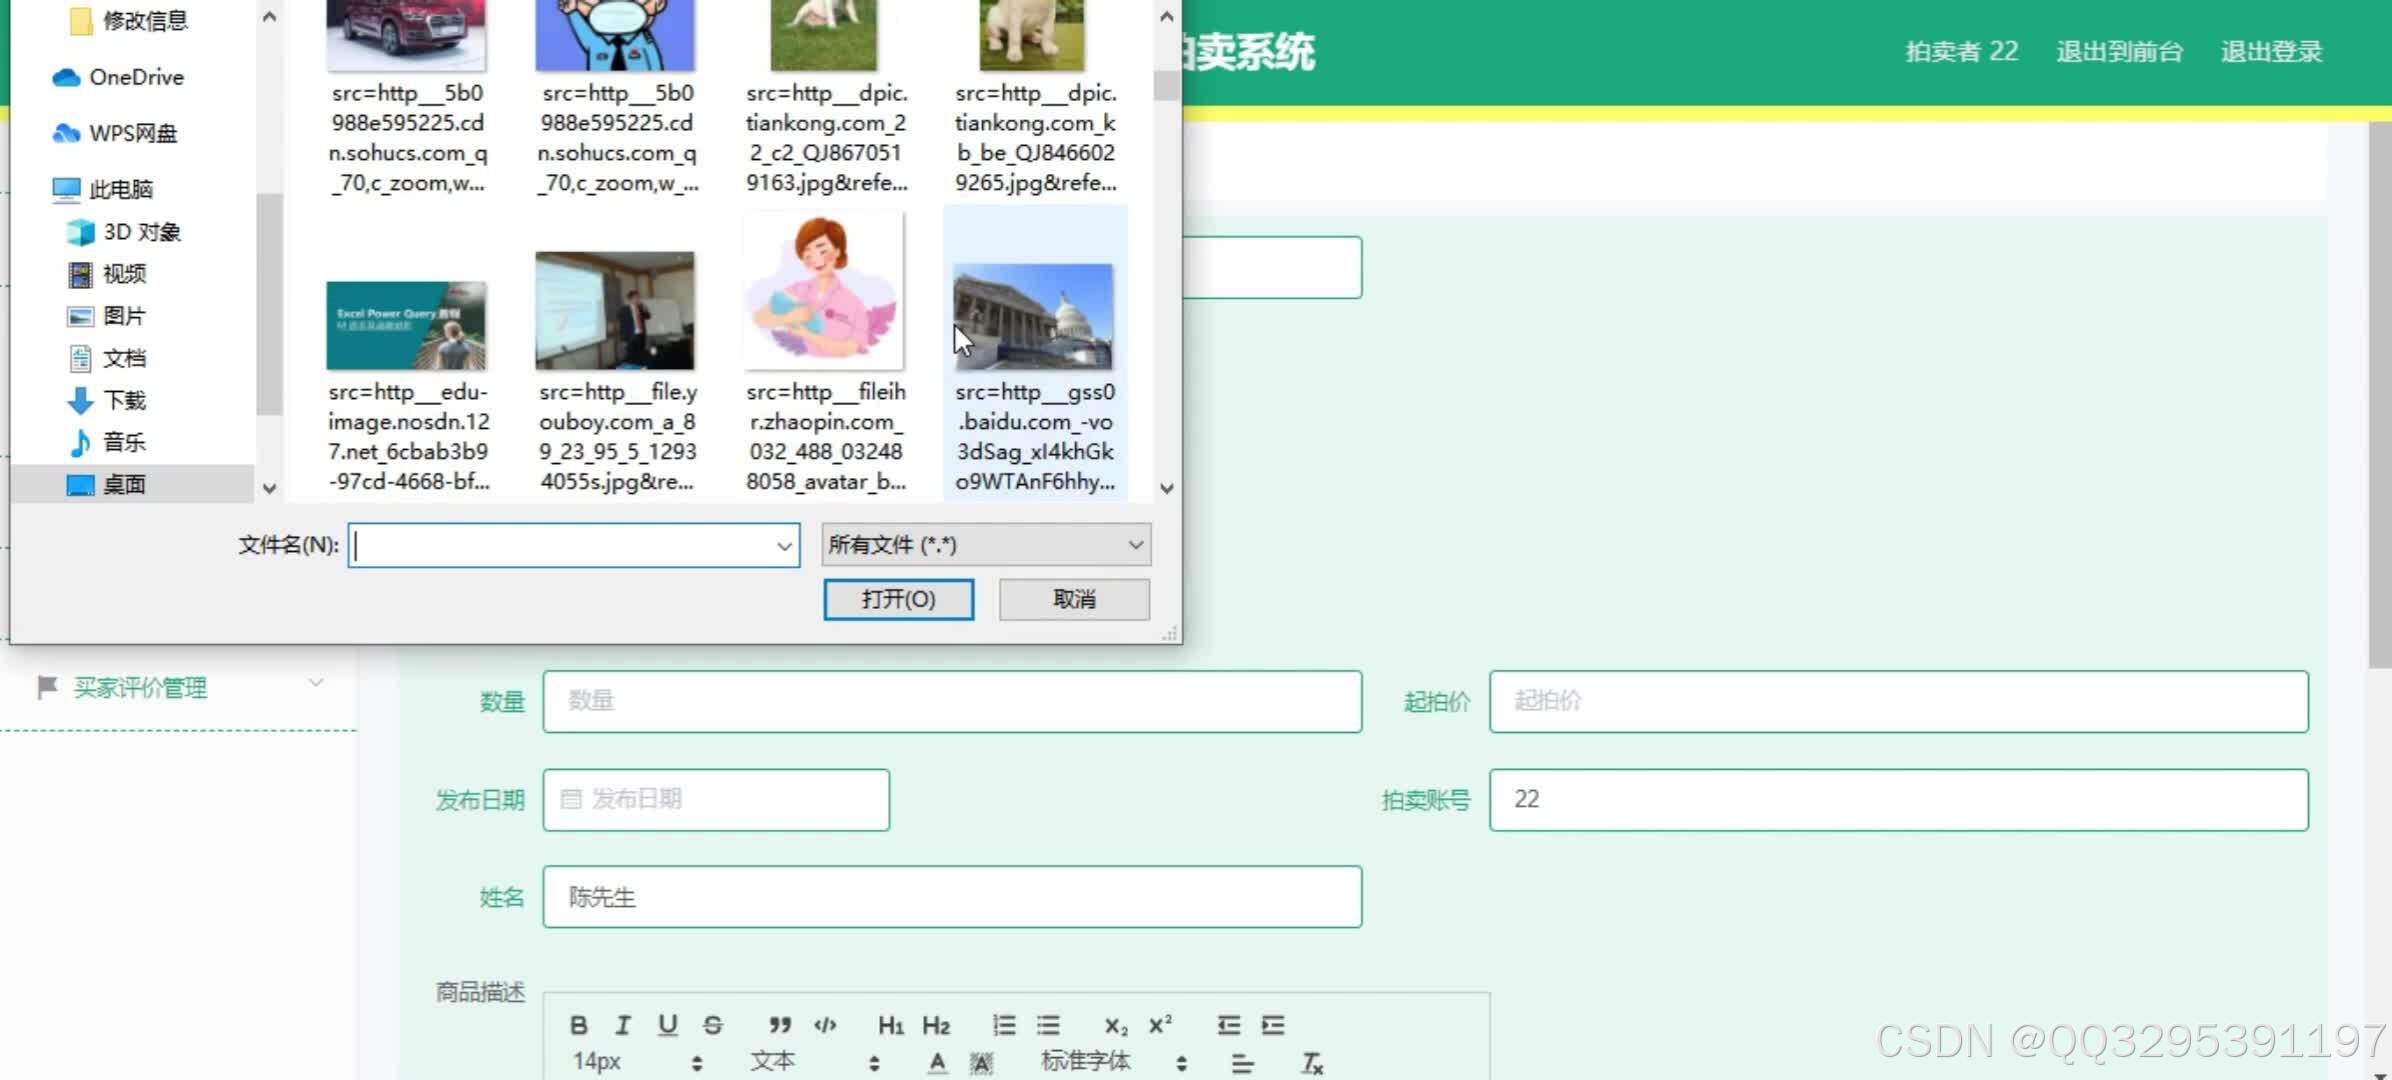Apply Heading 1 style
Viewport: 2392px width, 1080px height.
coord(891,1025)
